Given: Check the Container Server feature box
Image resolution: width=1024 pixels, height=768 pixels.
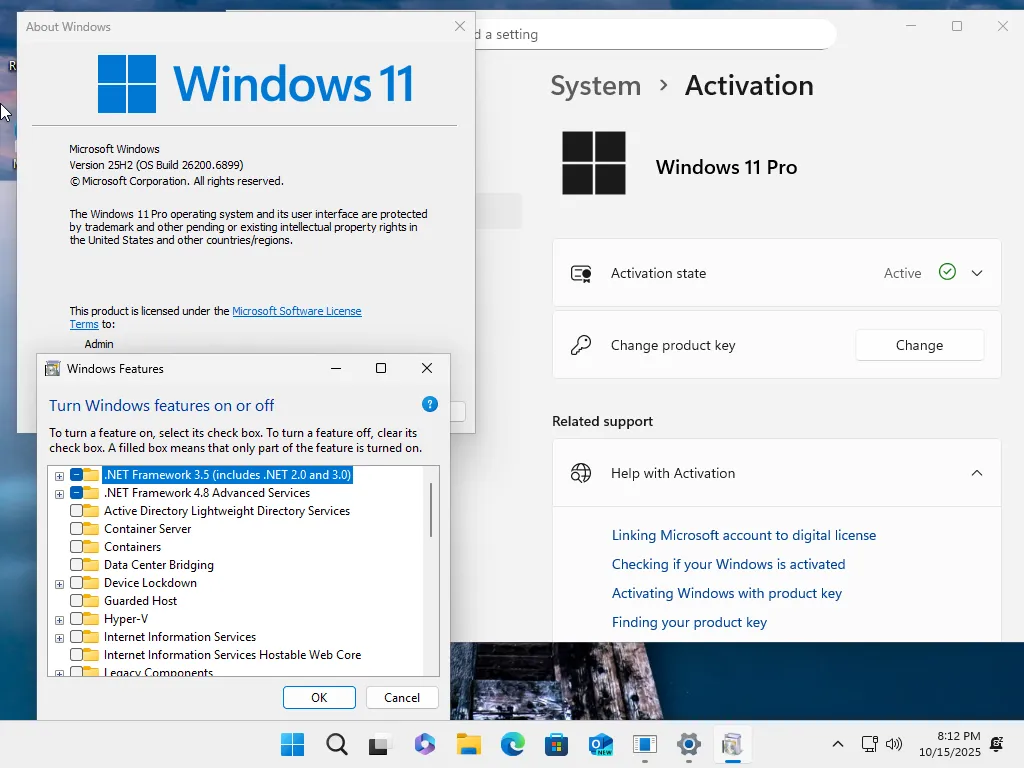Looking at the screenshot, I should 76,528.
